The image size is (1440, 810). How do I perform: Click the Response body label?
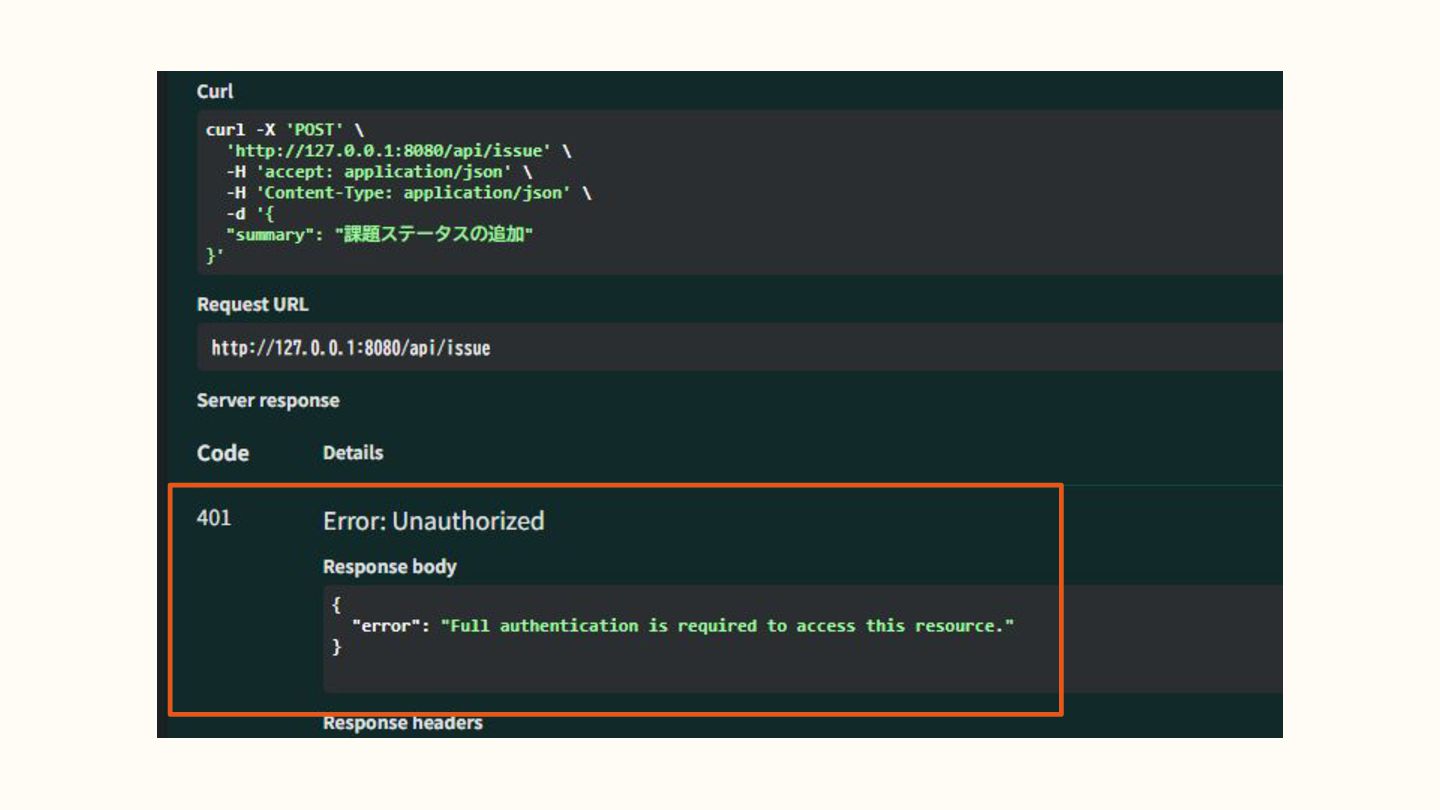coord(389,567)
